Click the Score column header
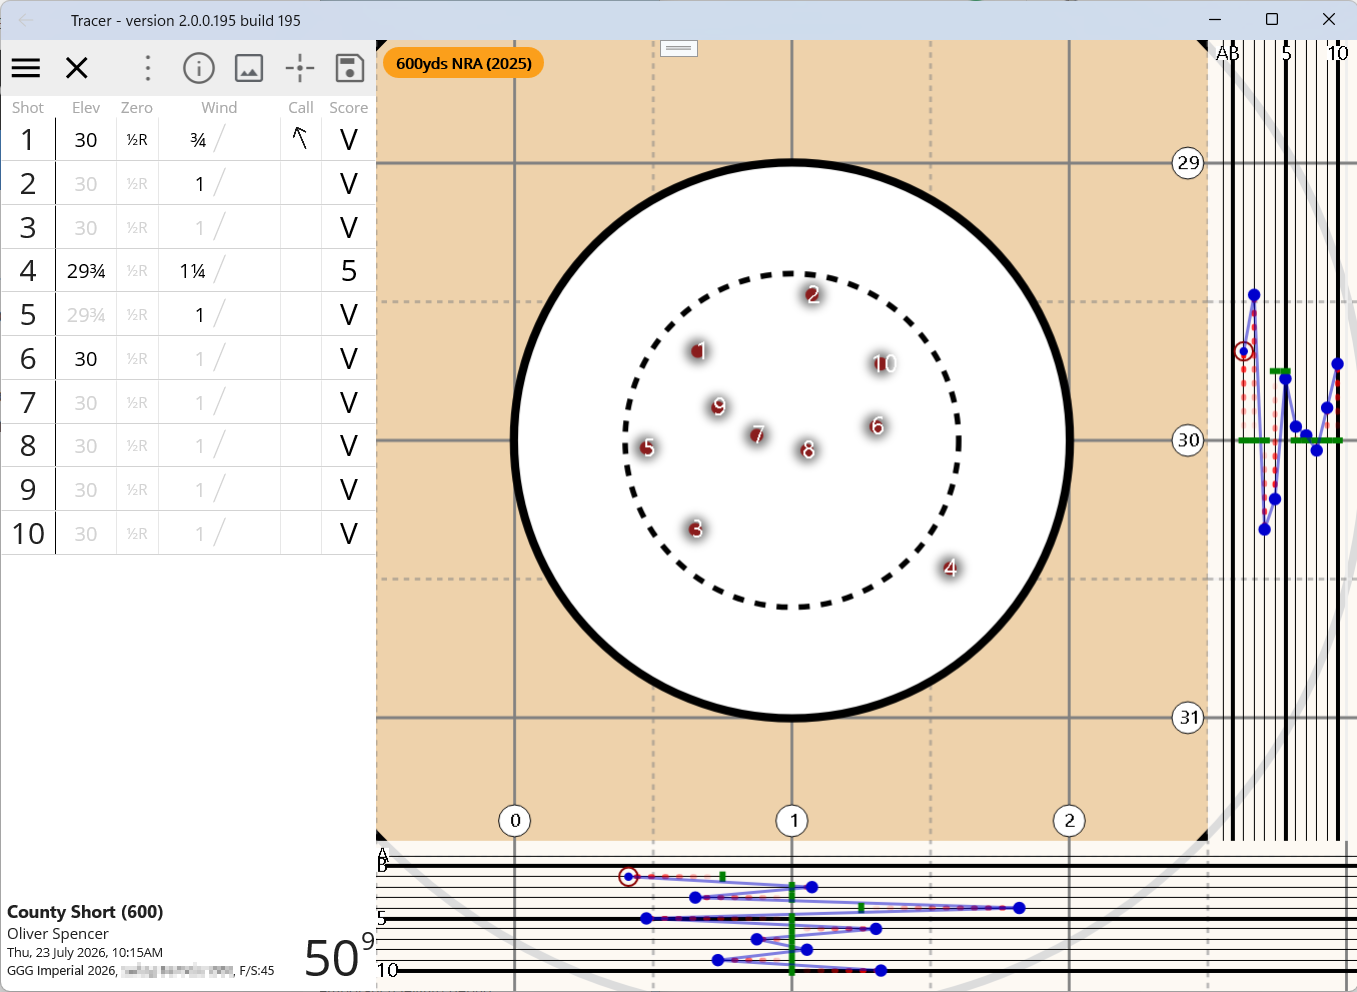Image resolution: width=1357 pixels, height=992 pixels. [349, 107]
